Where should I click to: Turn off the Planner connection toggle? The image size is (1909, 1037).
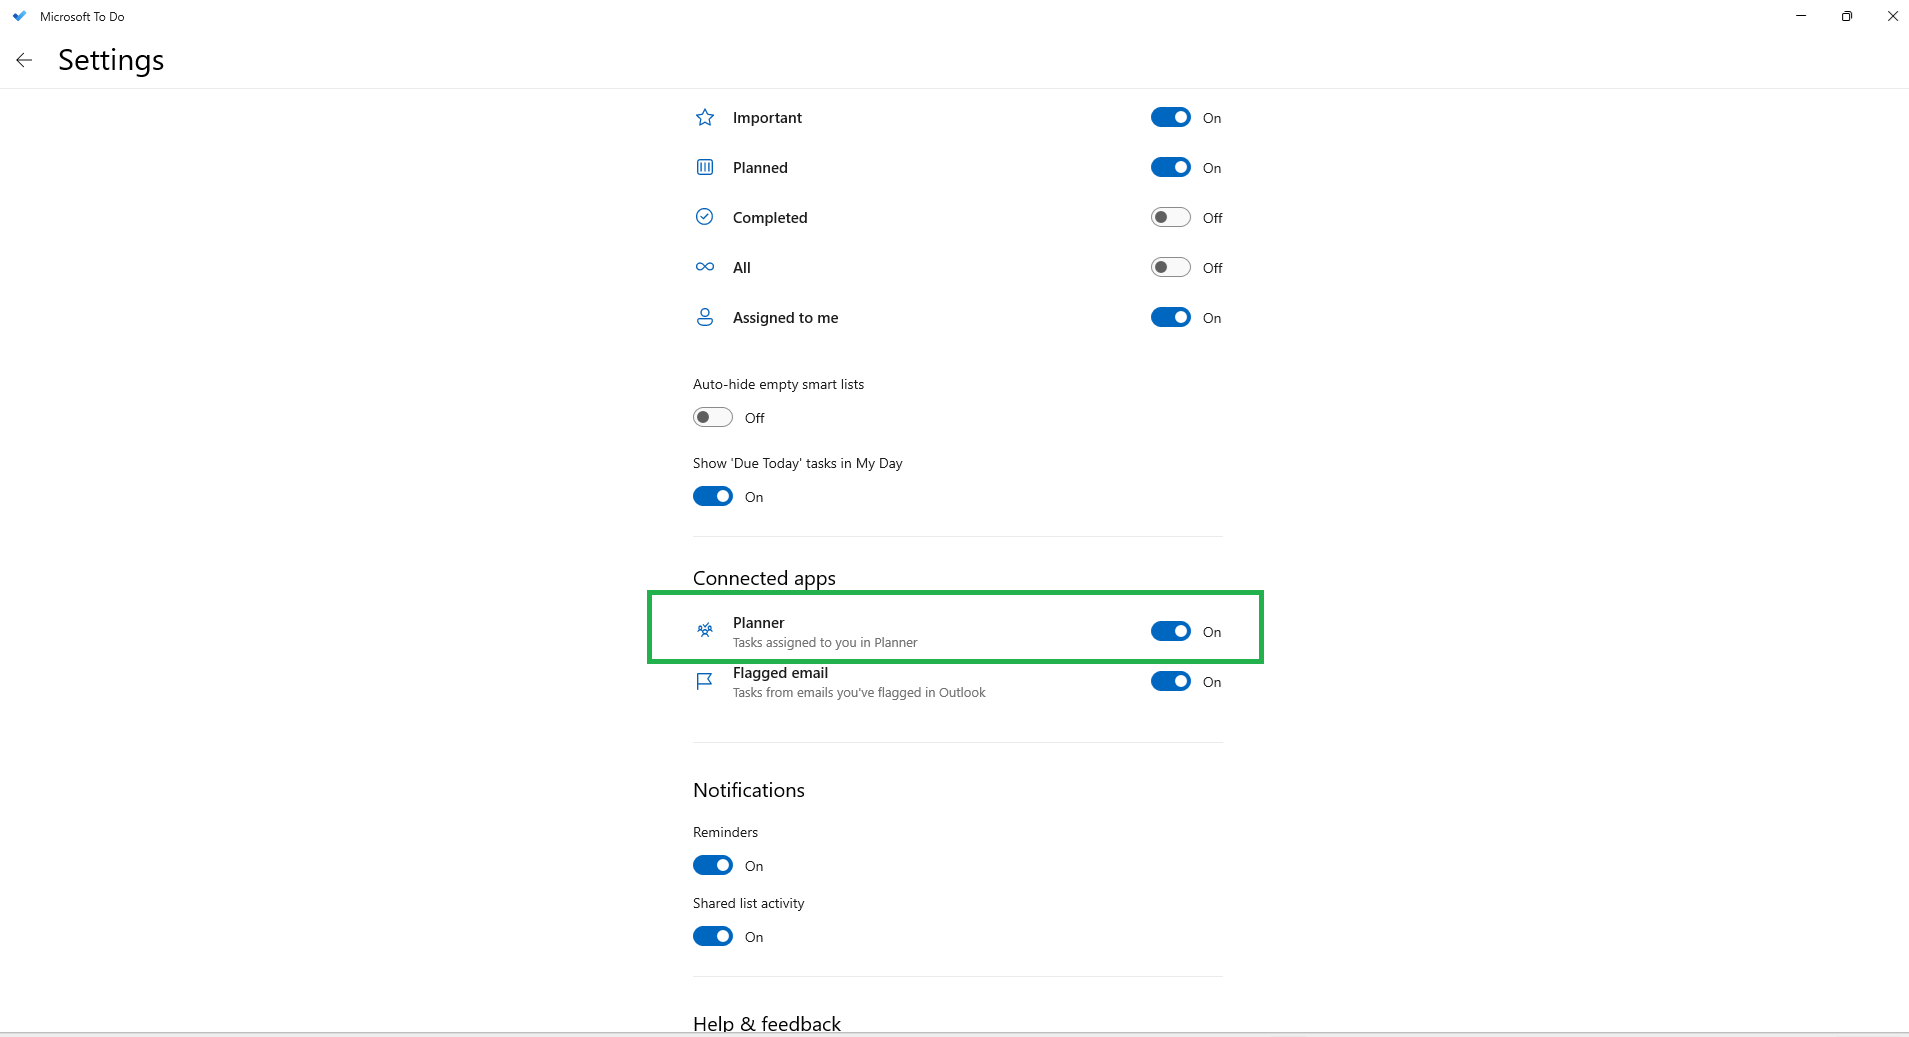[1171, 631]
